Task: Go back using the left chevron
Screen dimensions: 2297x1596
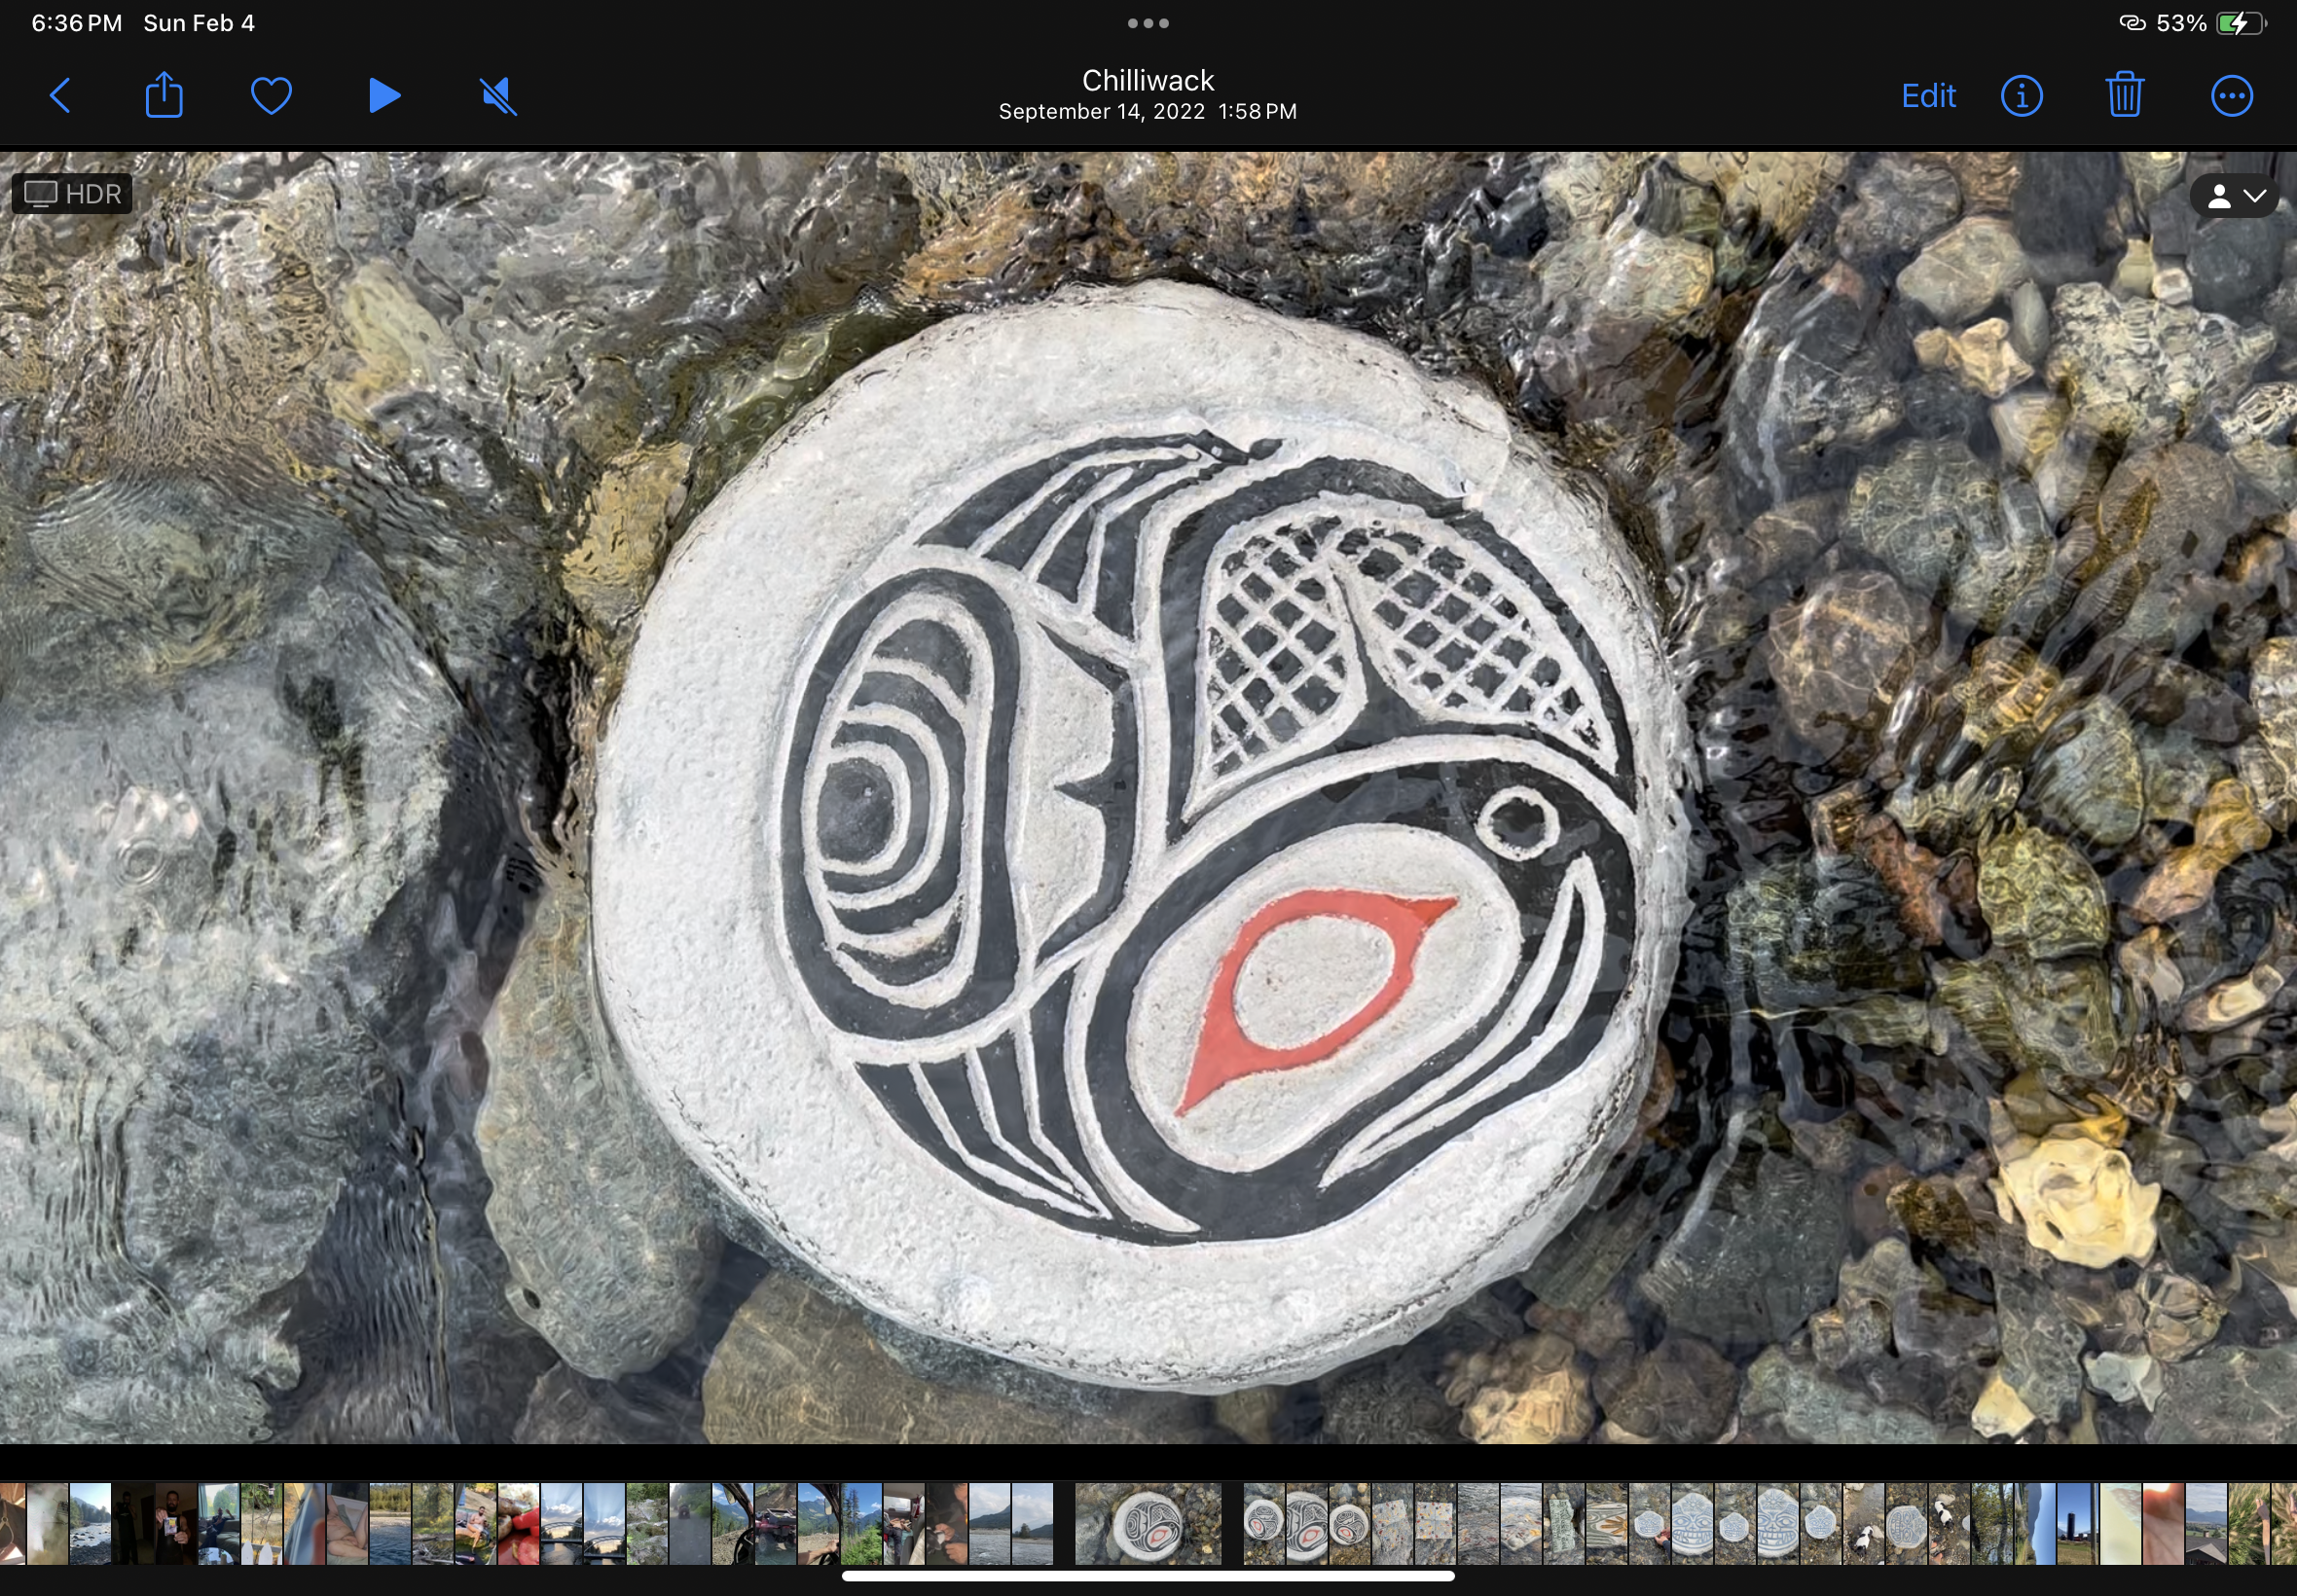Action: [x=60, y=96]
